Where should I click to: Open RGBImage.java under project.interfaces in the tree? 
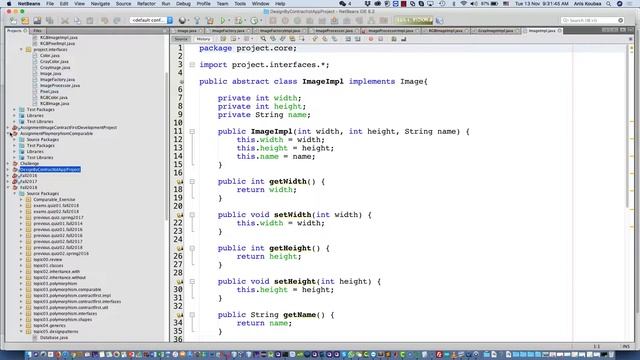(54, 103)
